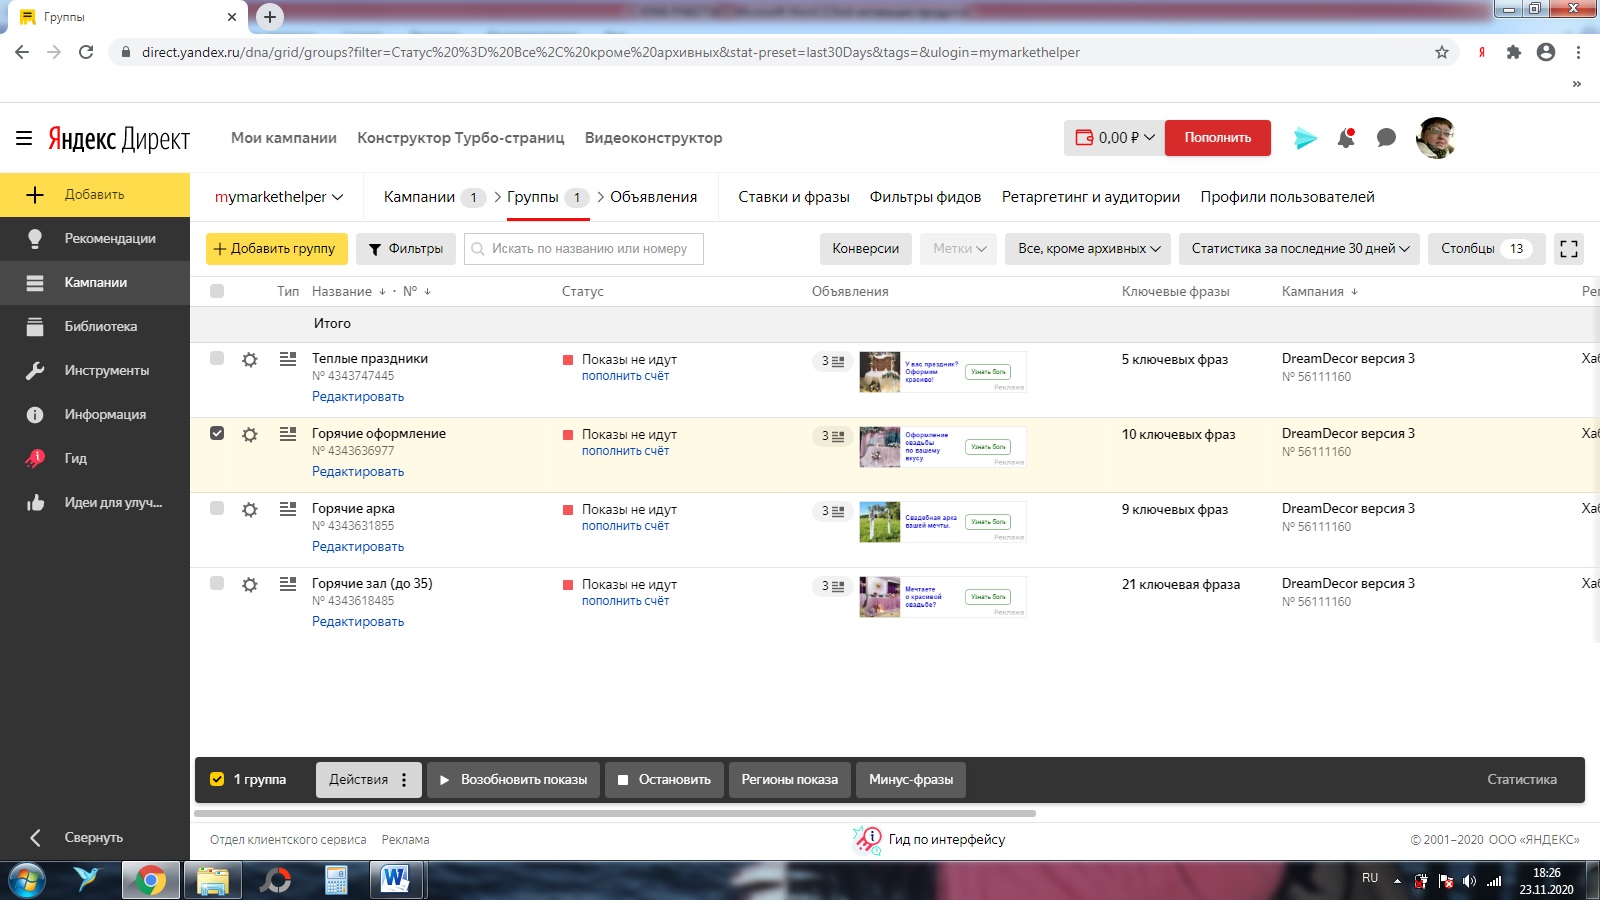
Task: Open Видеоконструктор in top menu
Action: pyautogui.click(x=653, y=138)
